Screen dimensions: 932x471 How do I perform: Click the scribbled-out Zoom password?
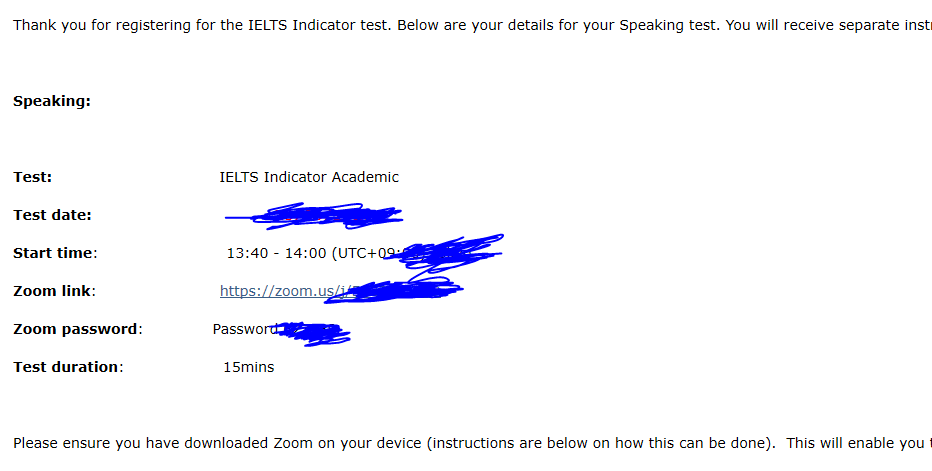coord(312,333)
